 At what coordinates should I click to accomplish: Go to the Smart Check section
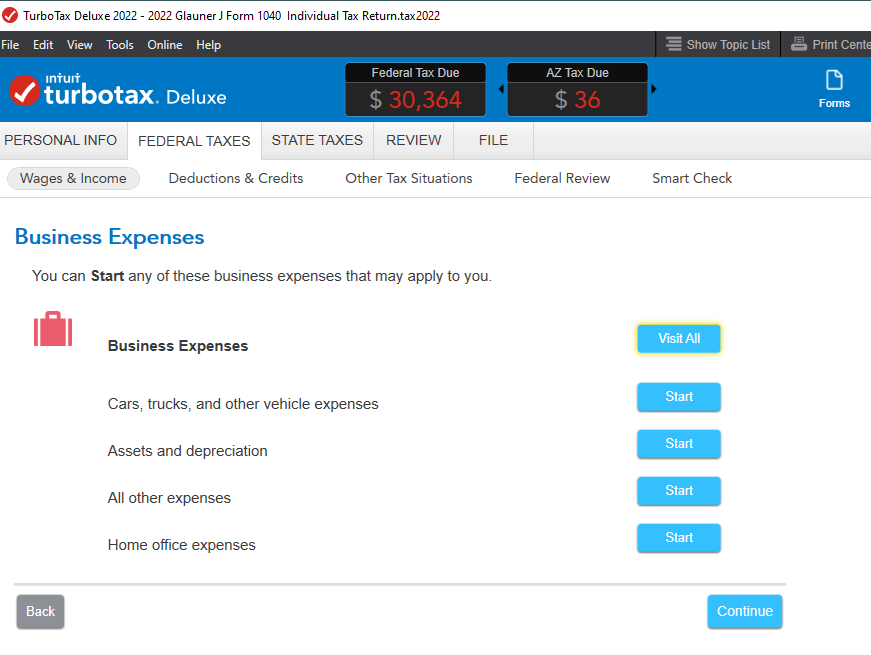coord(692,178)
